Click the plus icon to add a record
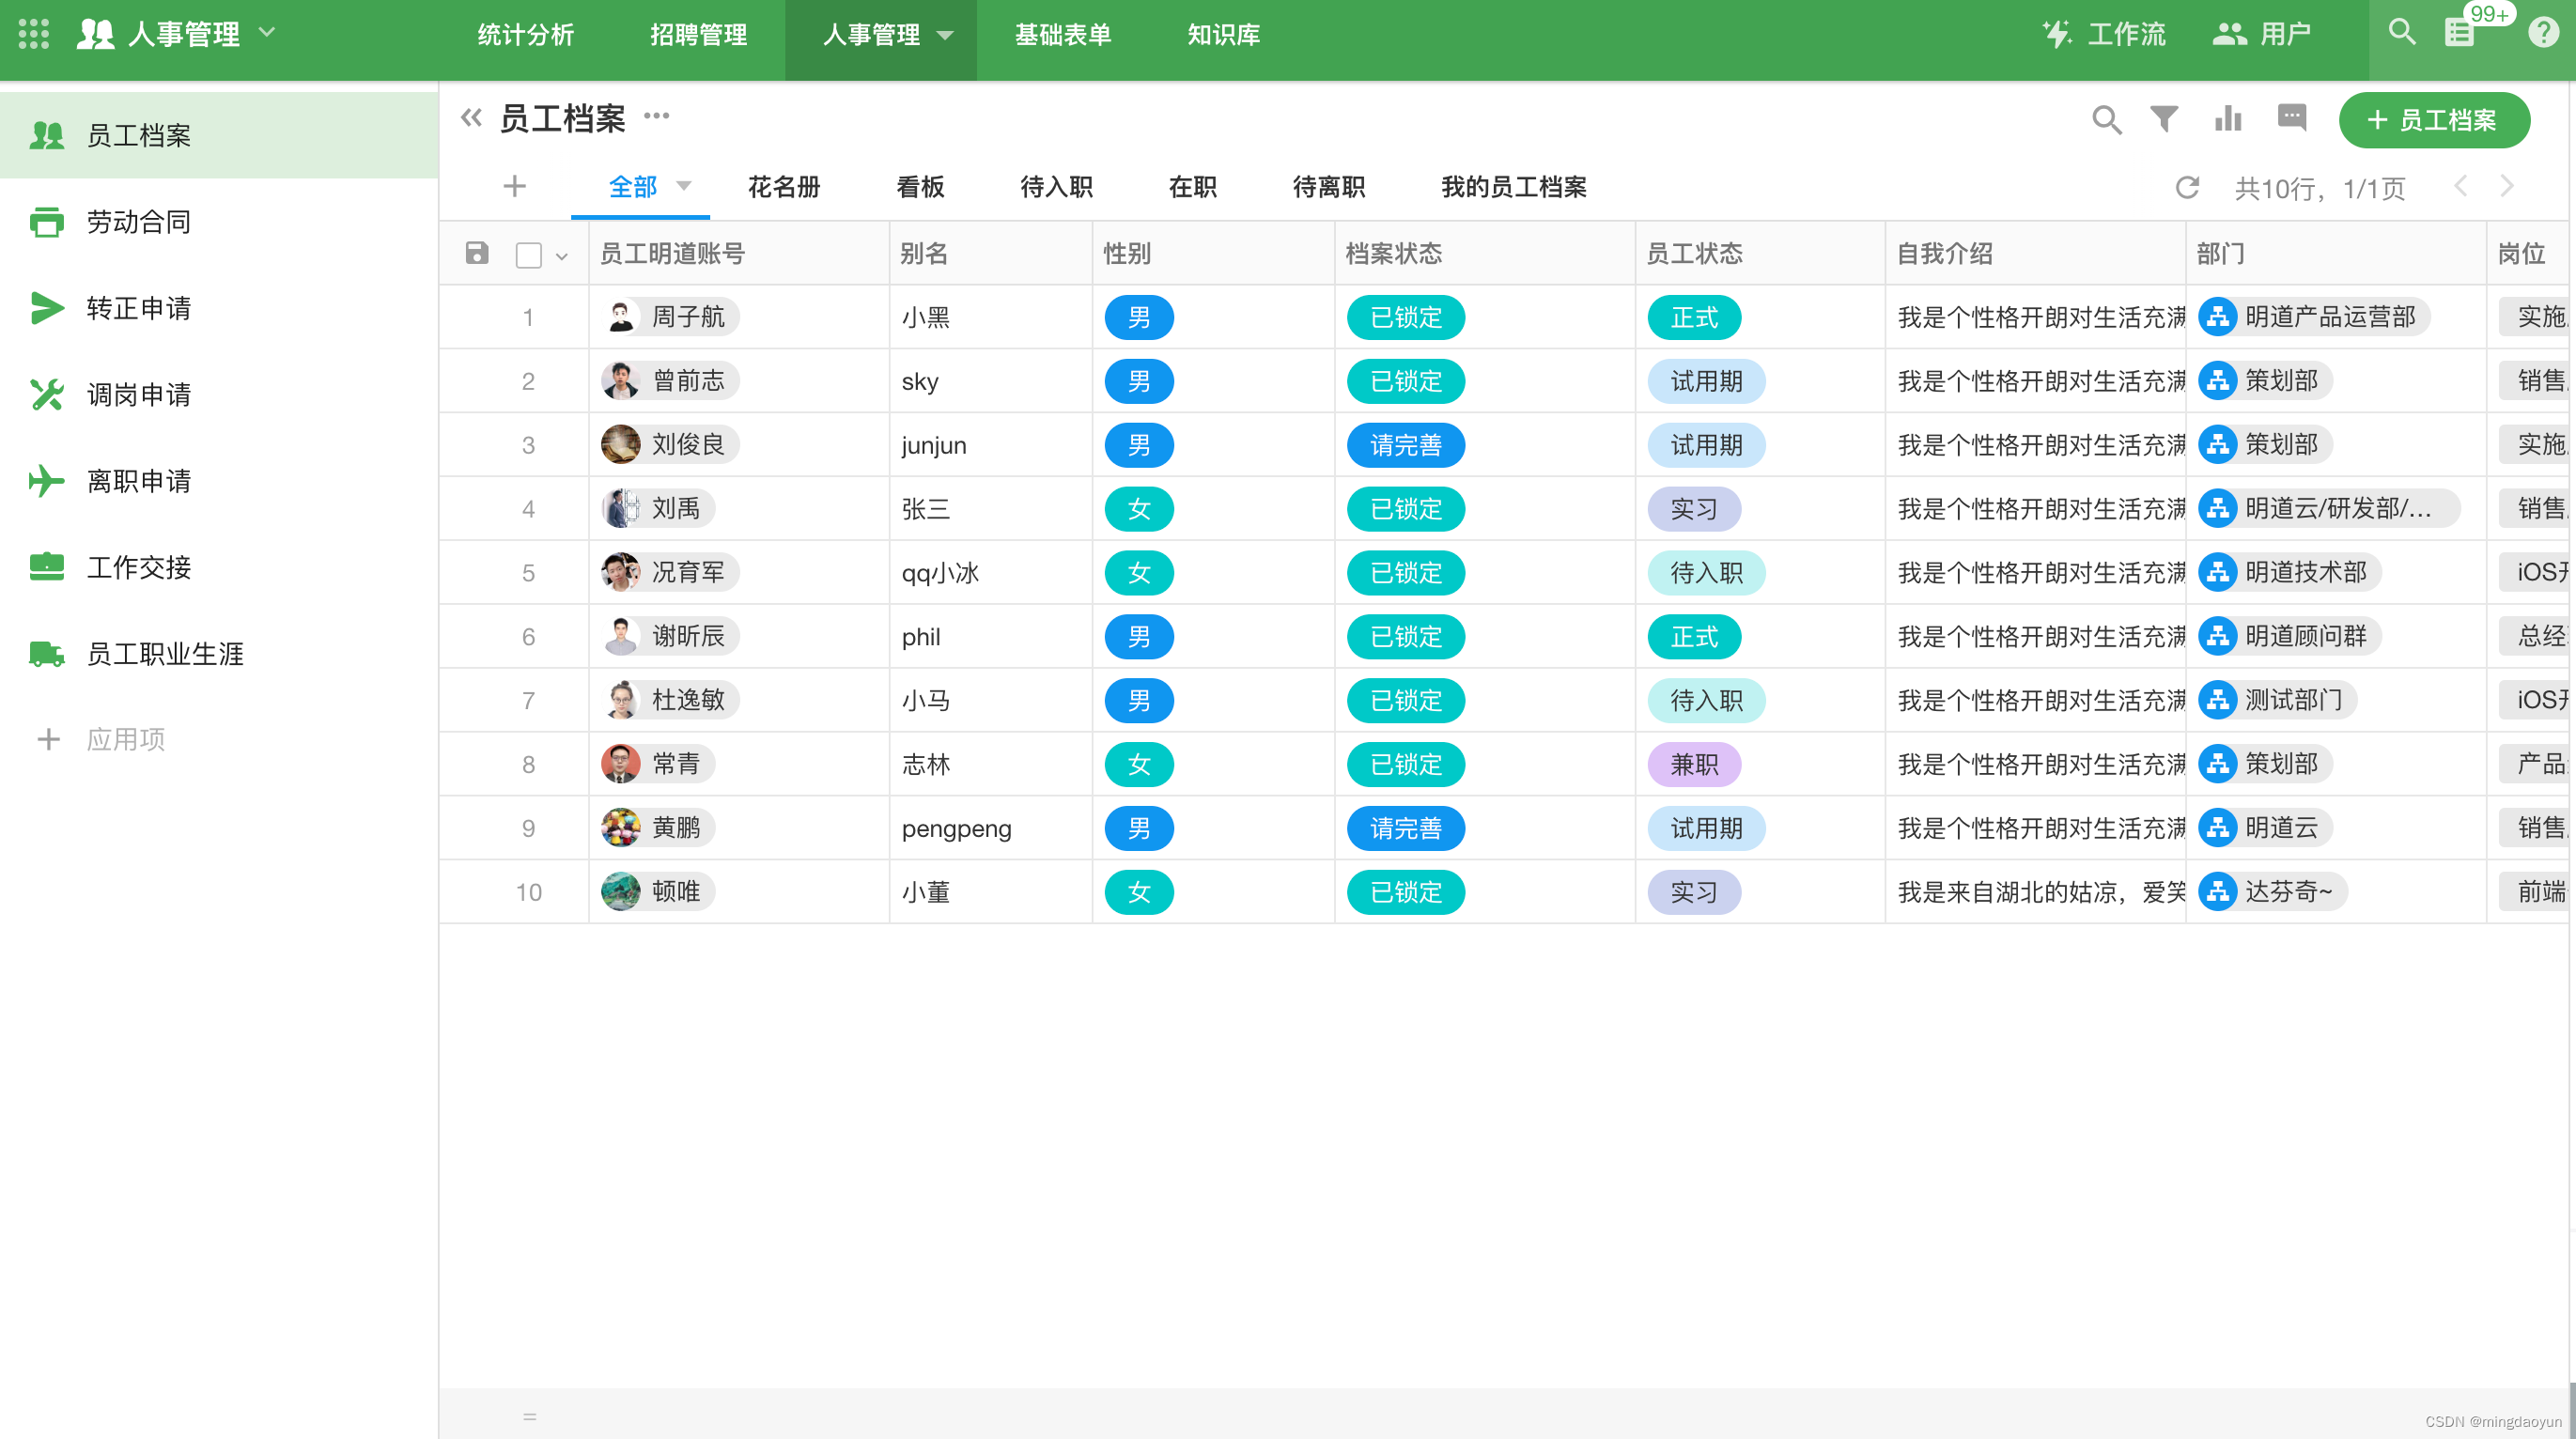The image size is (2576, 1439). point(514,186)
